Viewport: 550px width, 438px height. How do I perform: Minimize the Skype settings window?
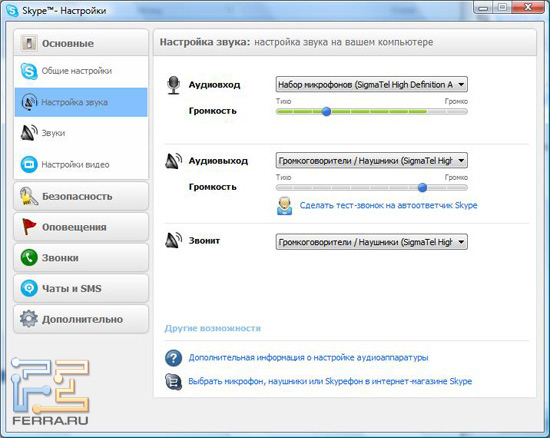[483, 7]
